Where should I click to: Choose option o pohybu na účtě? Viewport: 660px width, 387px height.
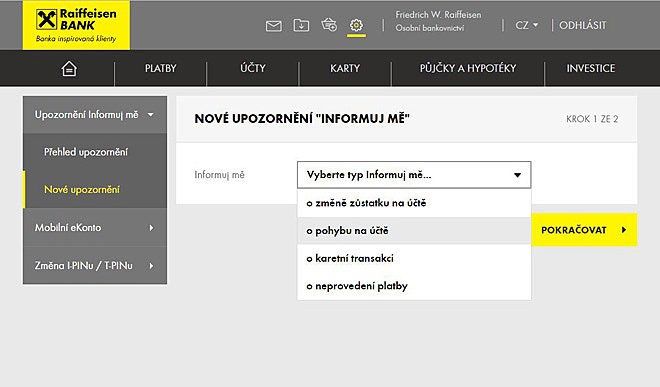[414, 231]
